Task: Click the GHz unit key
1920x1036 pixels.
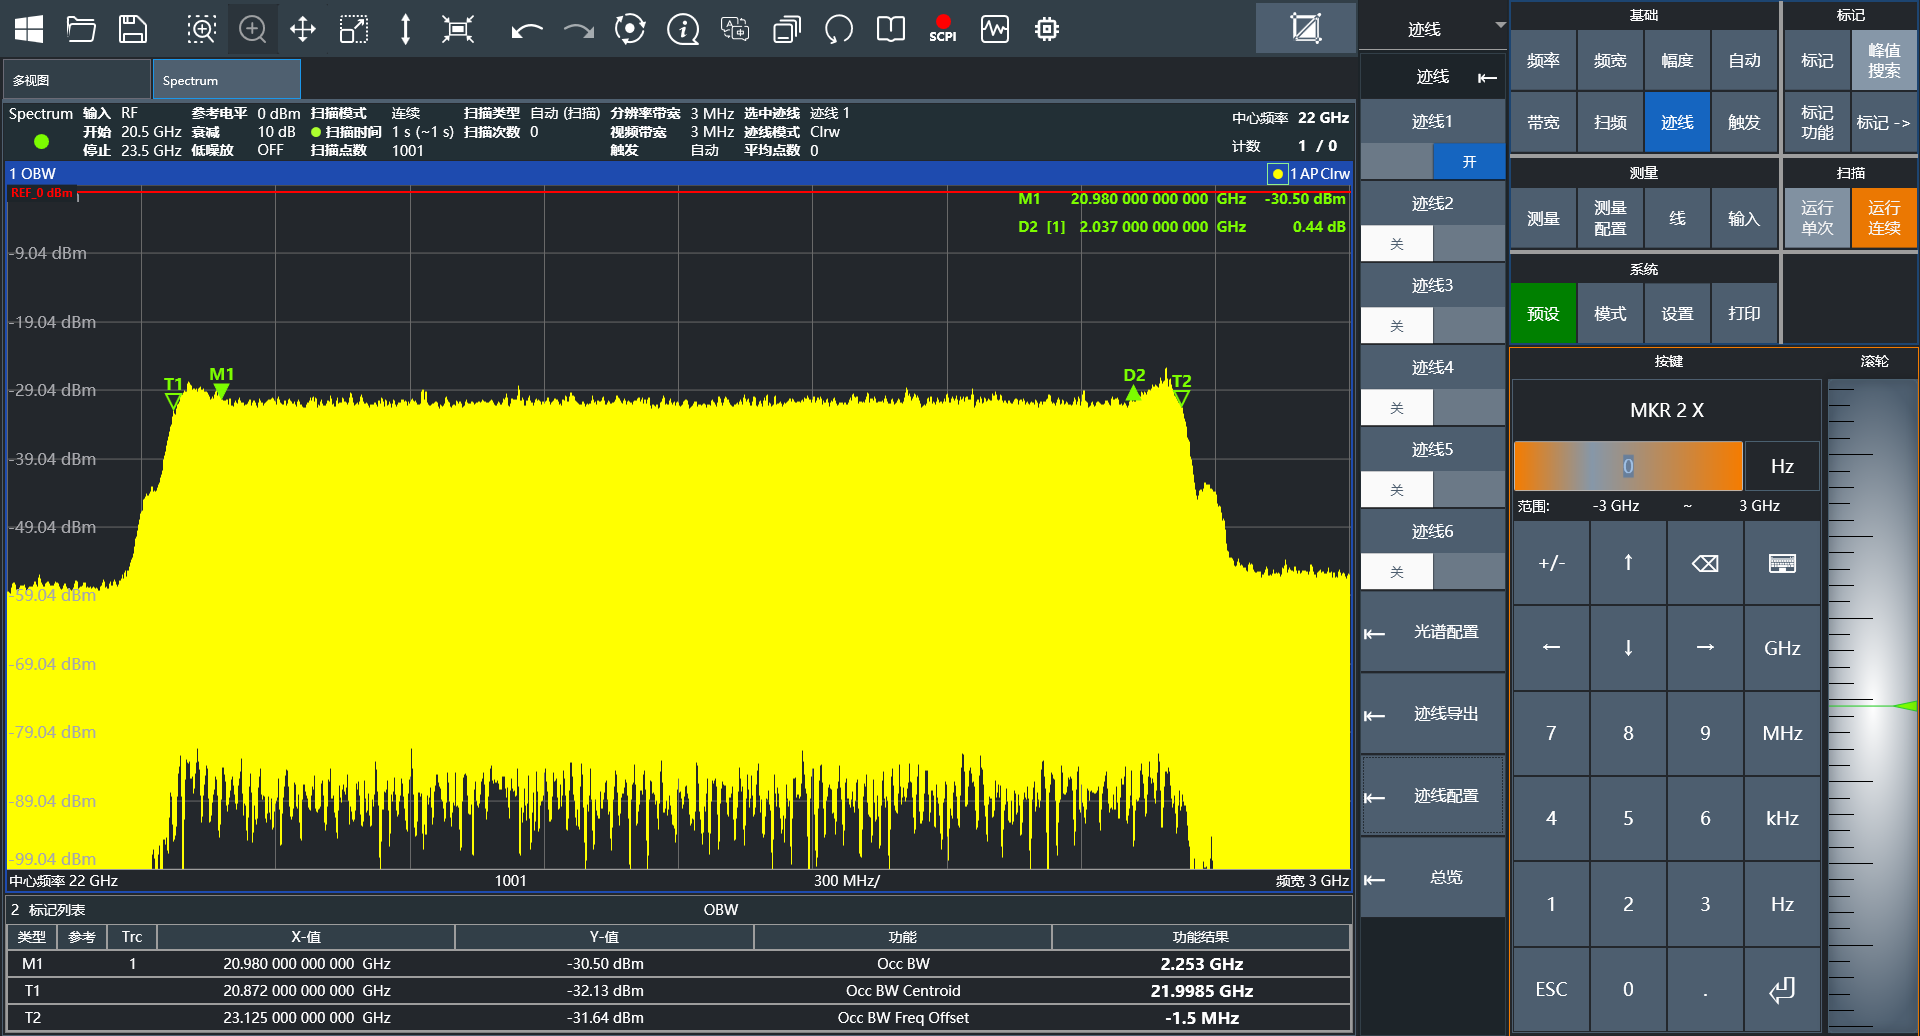Action: (x=1782, y=648)
